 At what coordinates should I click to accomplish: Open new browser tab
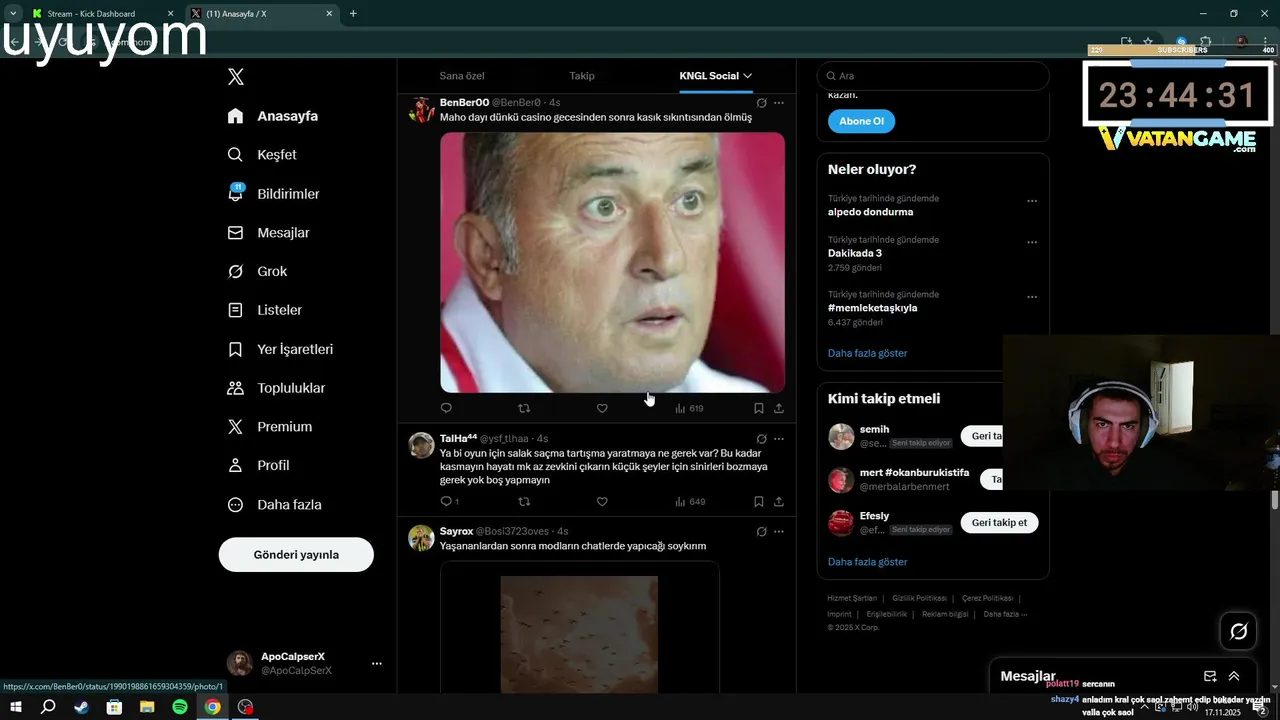[x=353, y=14]
